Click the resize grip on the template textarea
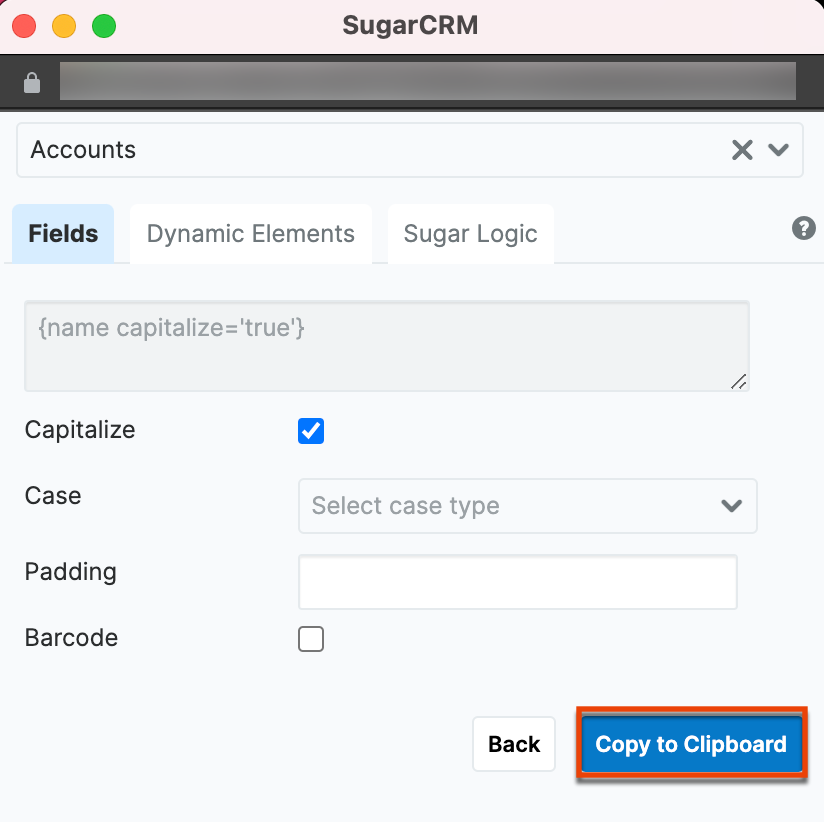The image size is (824, 822). pyautogui.click(x=740, y=382)
